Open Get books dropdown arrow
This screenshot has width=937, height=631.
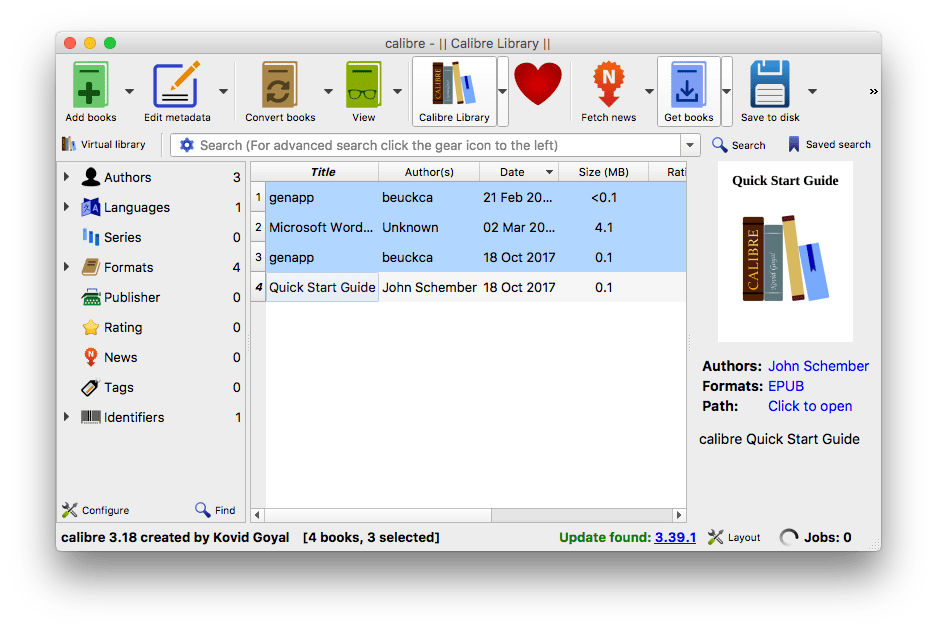click(x=727, y=91)
